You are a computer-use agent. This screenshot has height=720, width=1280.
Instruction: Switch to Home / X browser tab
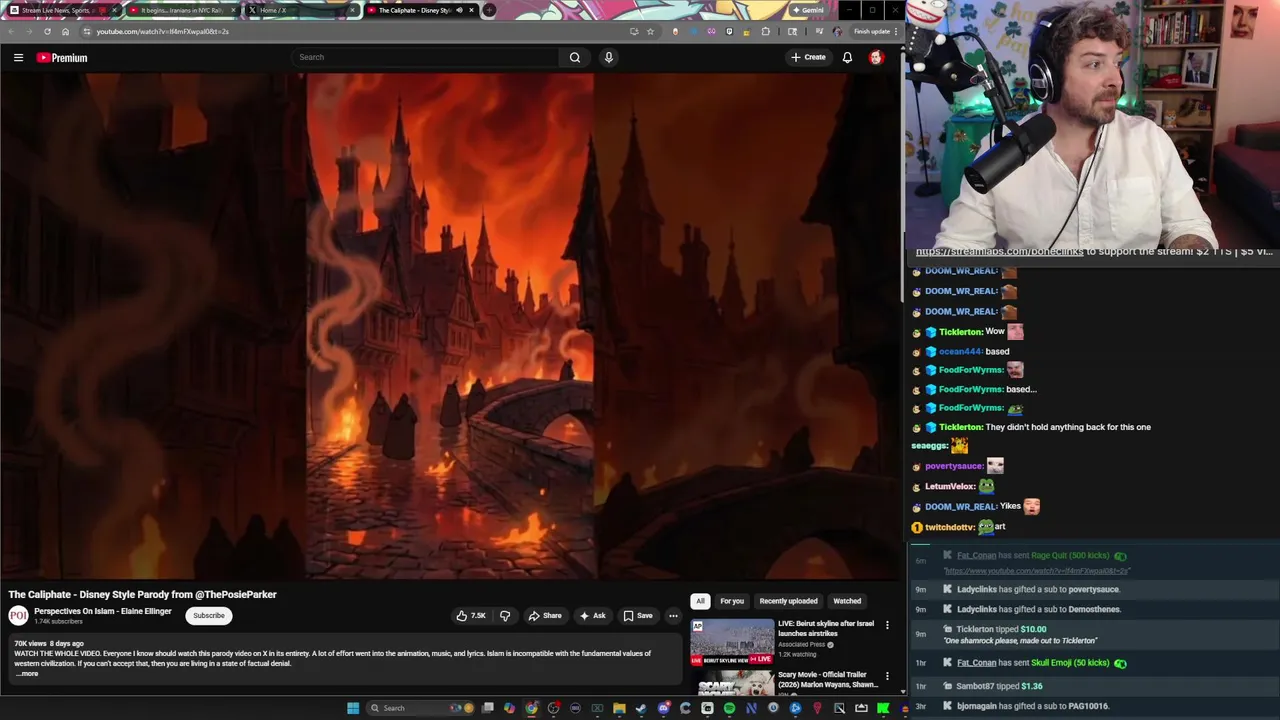[300, 10]
